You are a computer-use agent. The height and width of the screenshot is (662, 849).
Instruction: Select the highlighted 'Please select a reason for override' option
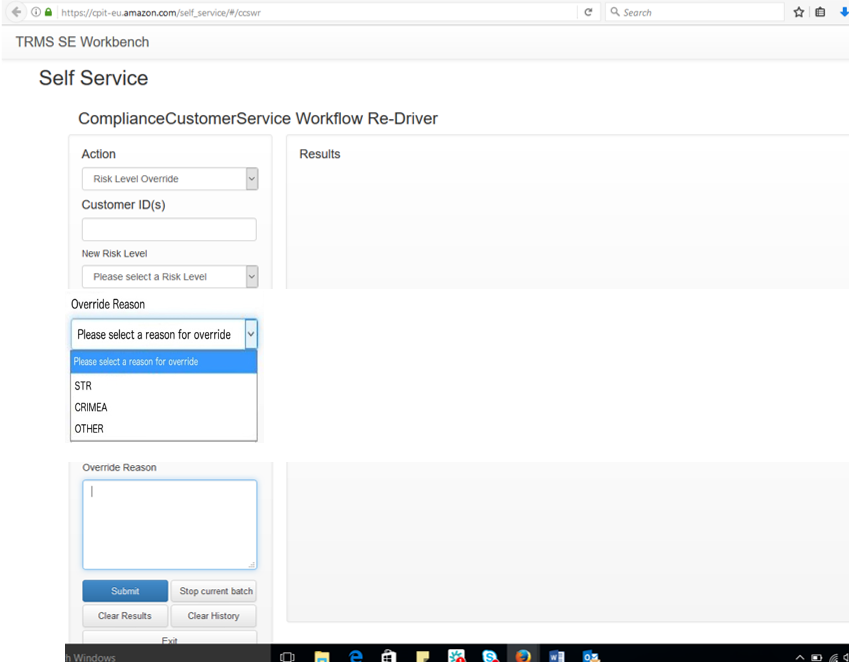[x=164, y=362]
